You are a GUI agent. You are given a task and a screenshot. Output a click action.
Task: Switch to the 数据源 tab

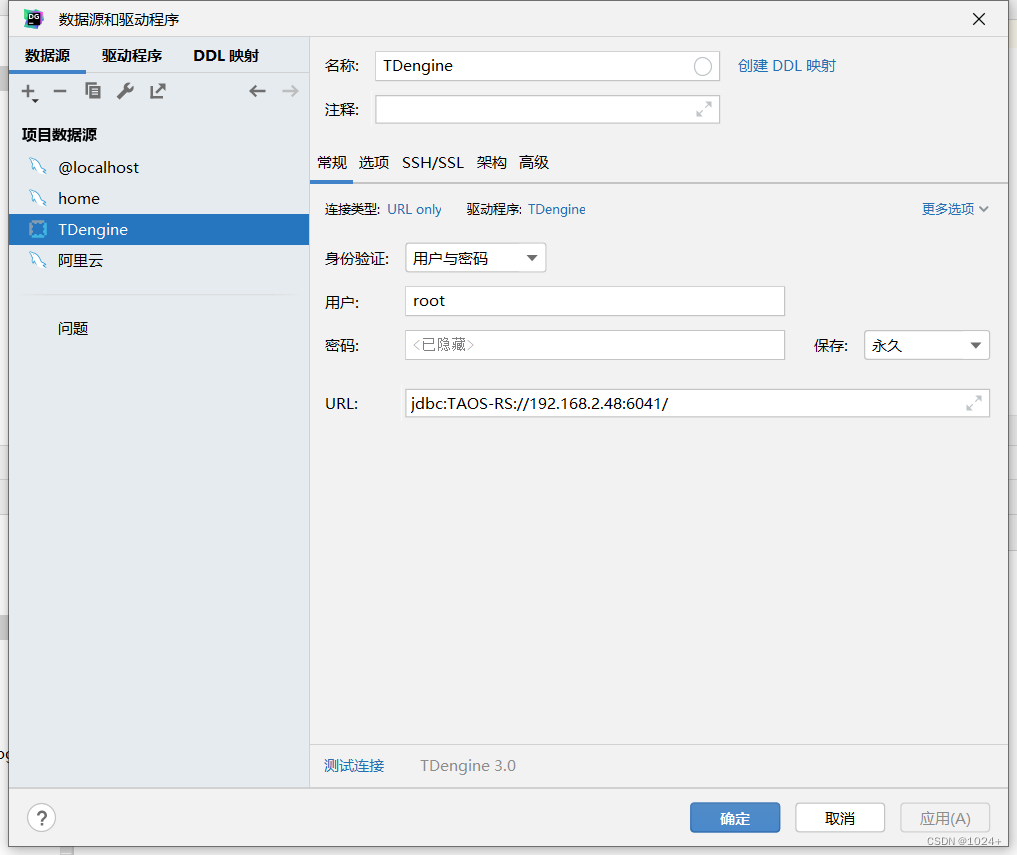click(47, 56)
